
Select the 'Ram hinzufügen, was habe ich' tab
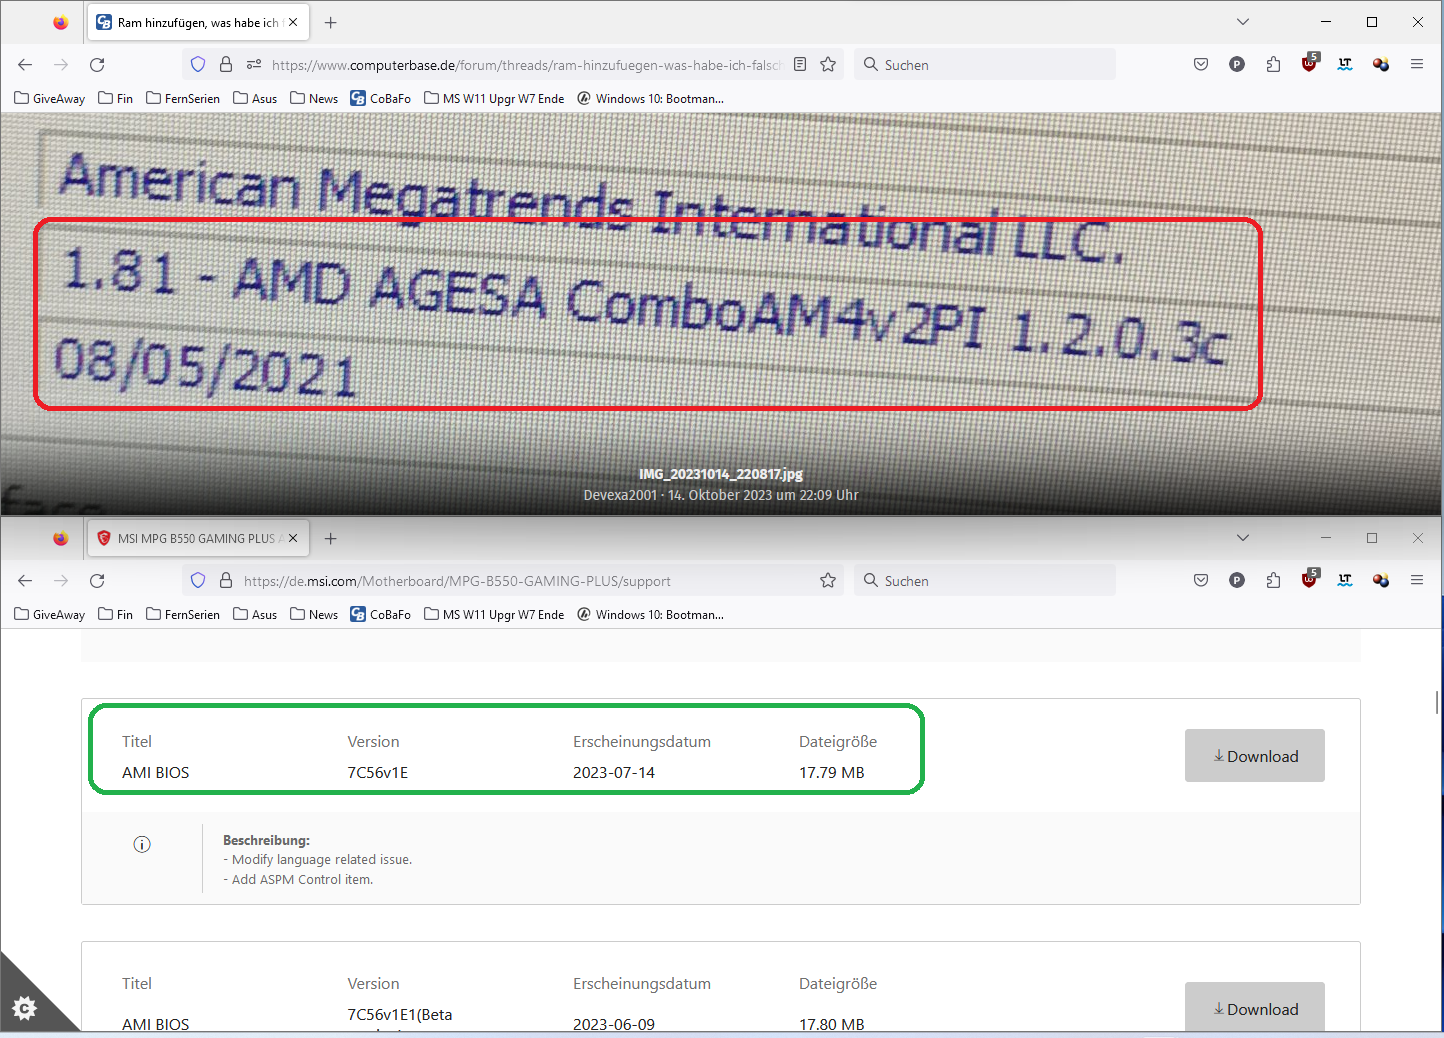[198, 22]
